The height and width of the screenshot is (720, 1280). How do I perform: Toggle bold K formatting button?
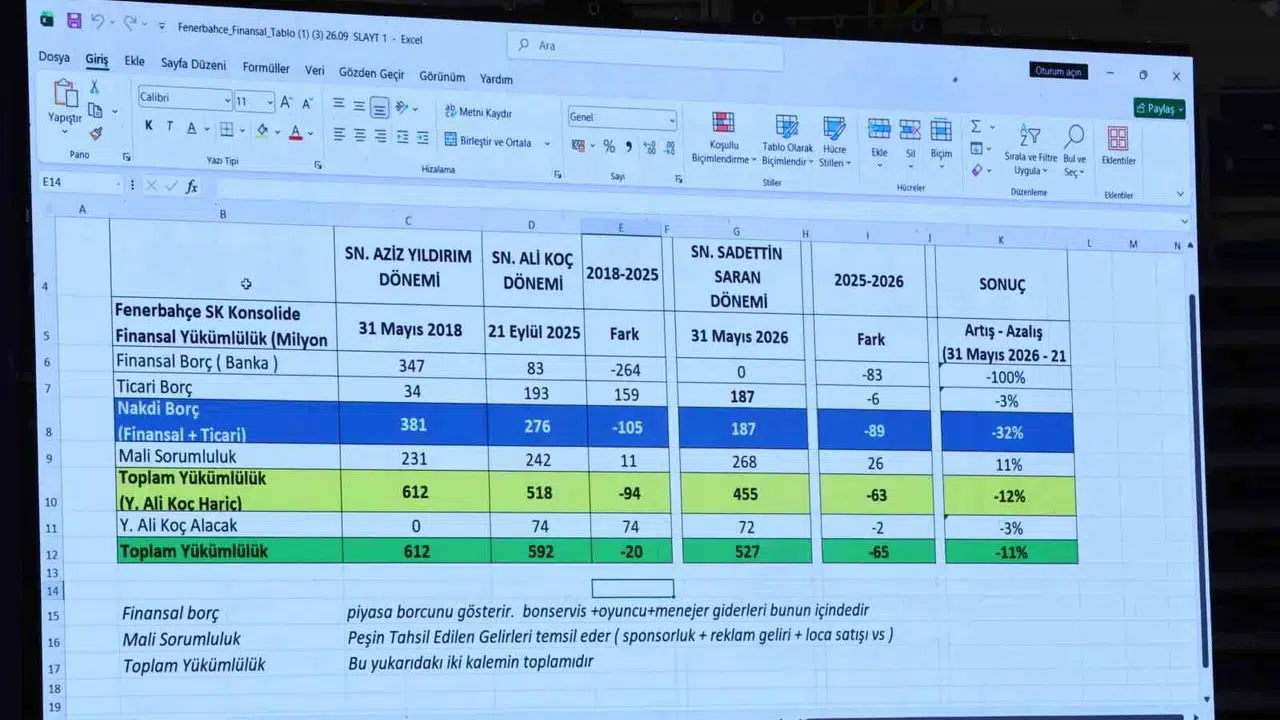pos(149,126)
